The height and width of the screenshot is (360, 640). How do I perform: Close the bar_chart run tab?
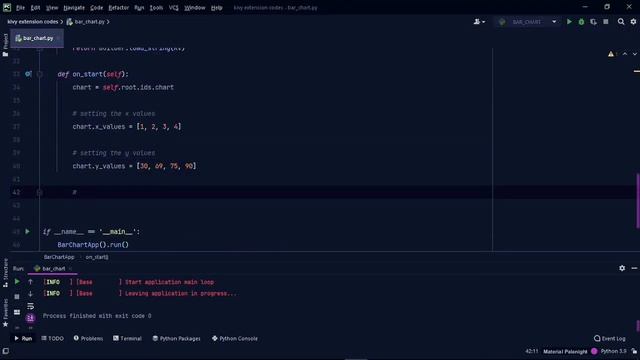tap(70, 269)
